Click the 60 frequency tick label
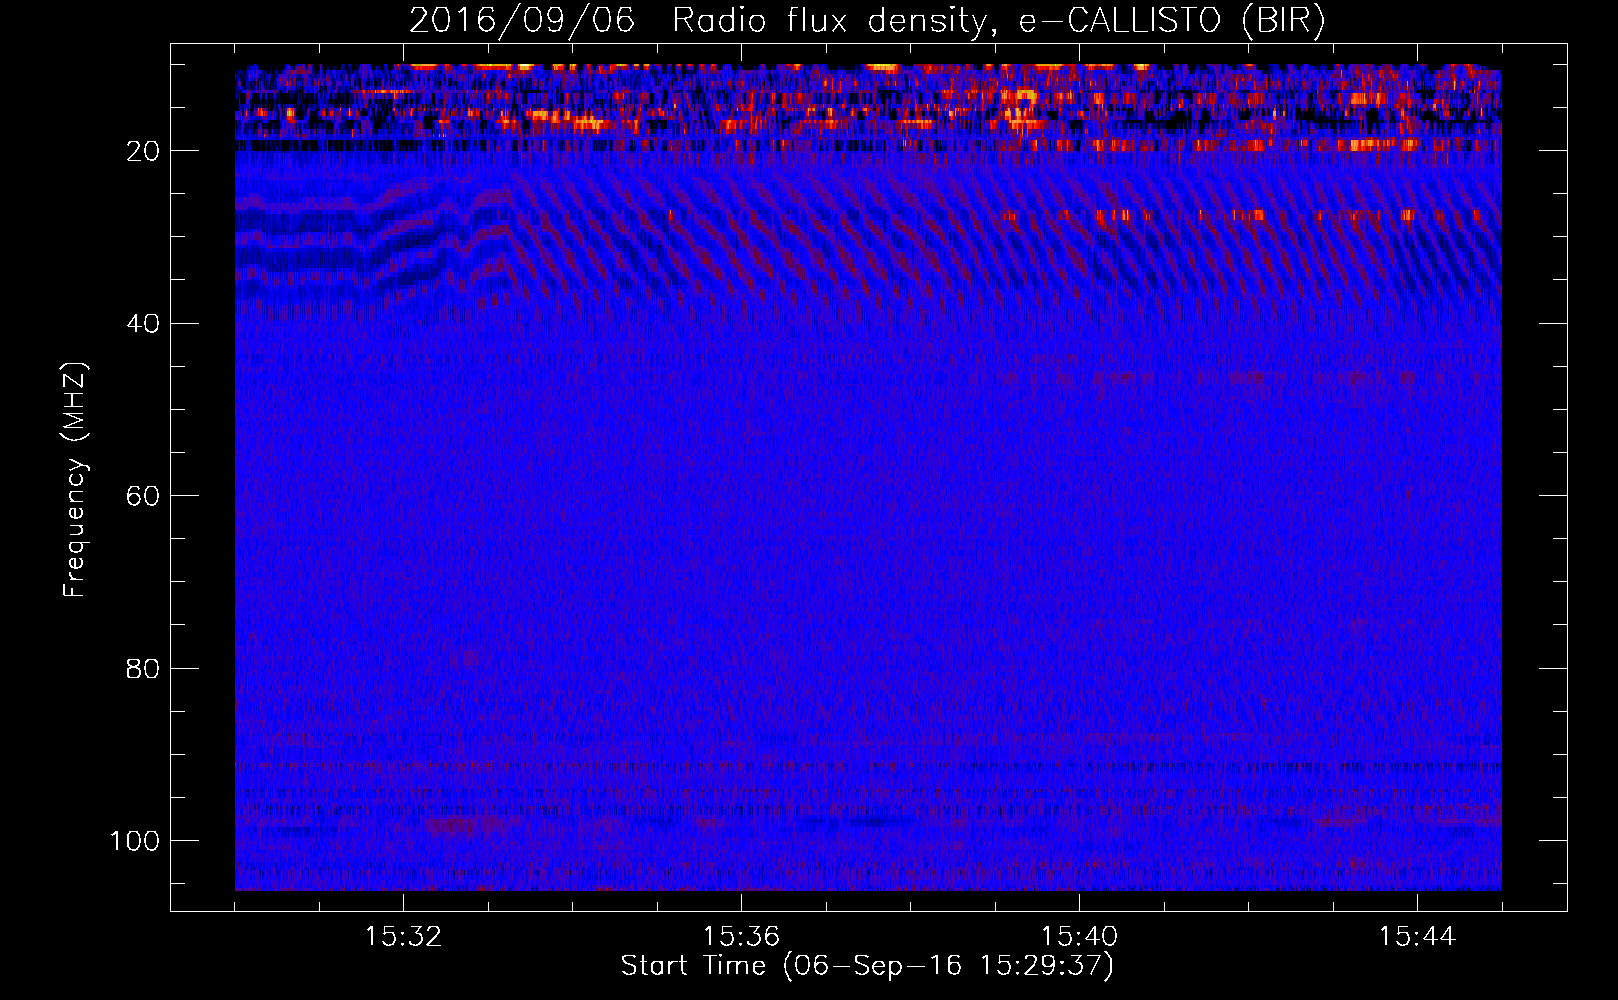The image size is (1618, 1000). pyautogui.click(x=143, y=496)
